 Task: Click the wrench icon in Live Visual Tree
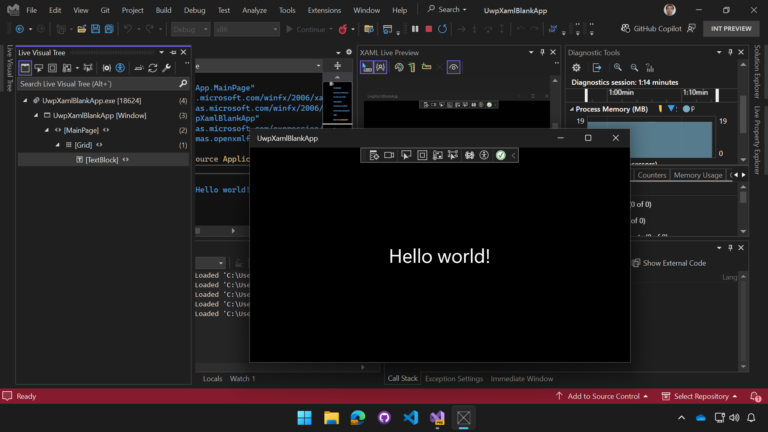click(167, 68)
